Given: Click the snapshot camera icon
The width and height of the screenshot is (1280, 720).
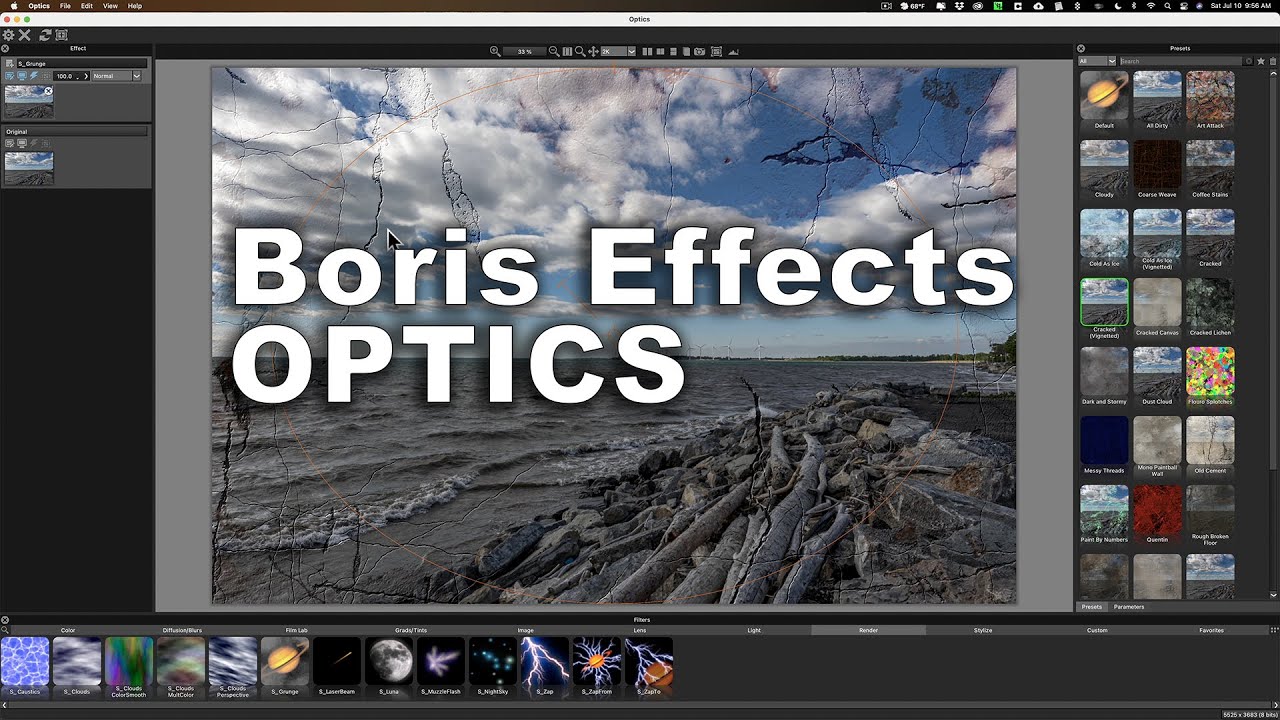Looking at the screenshot, I should click(x=699, y=51).
